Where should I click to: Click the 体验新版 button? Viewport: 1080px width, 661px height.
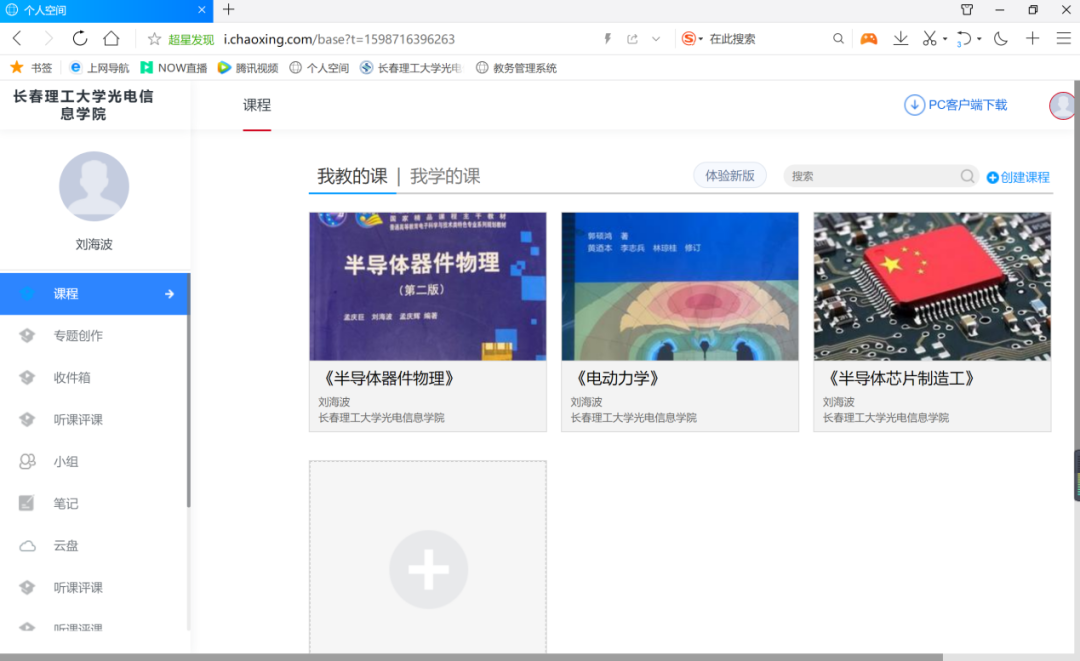click(730, 176)
